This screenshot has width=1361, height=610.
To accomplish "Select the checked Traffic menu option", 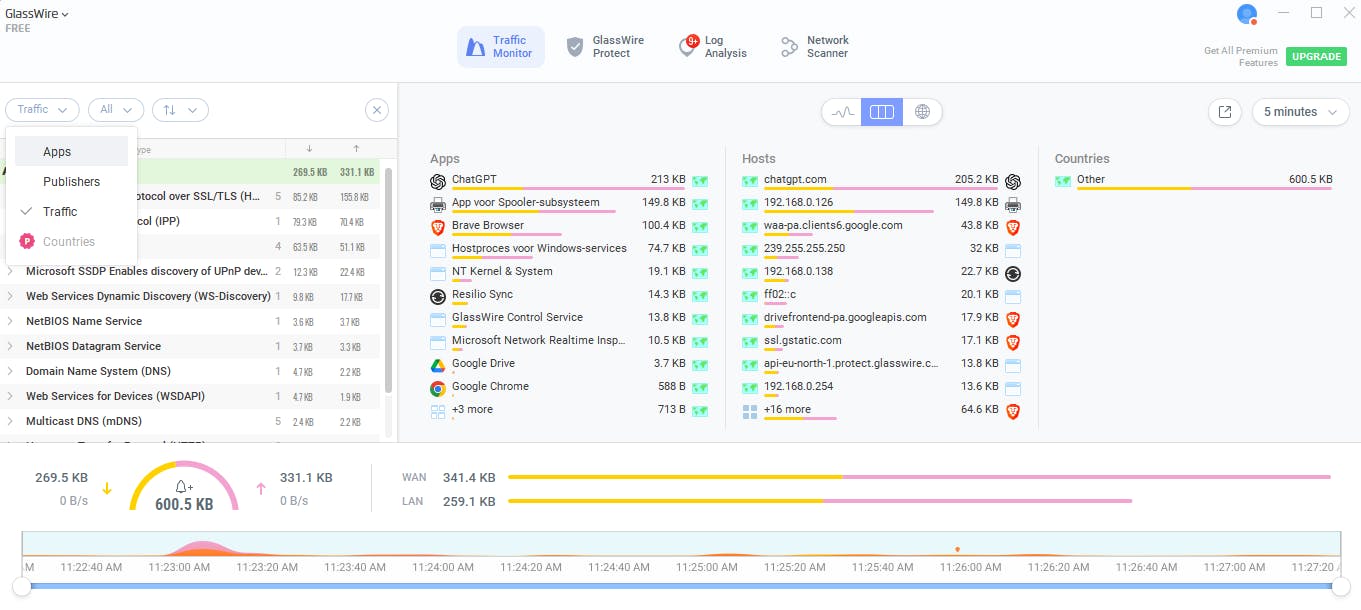I will (x=71, y=212).
